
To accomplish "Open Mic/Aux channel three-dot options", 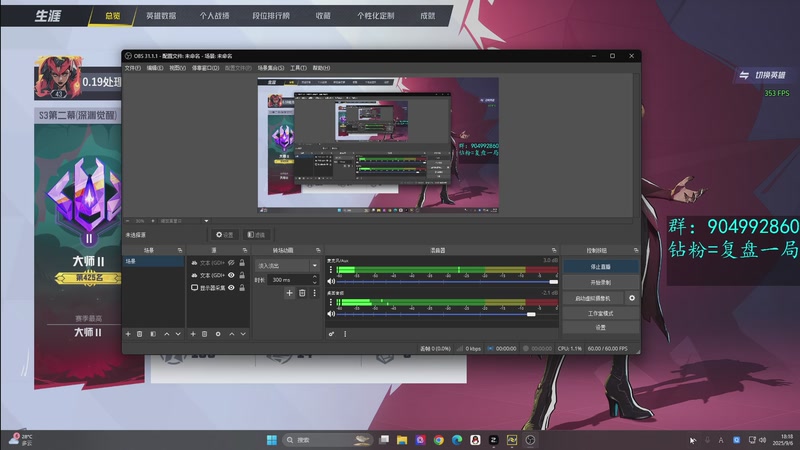I will (x=331, y=269).
